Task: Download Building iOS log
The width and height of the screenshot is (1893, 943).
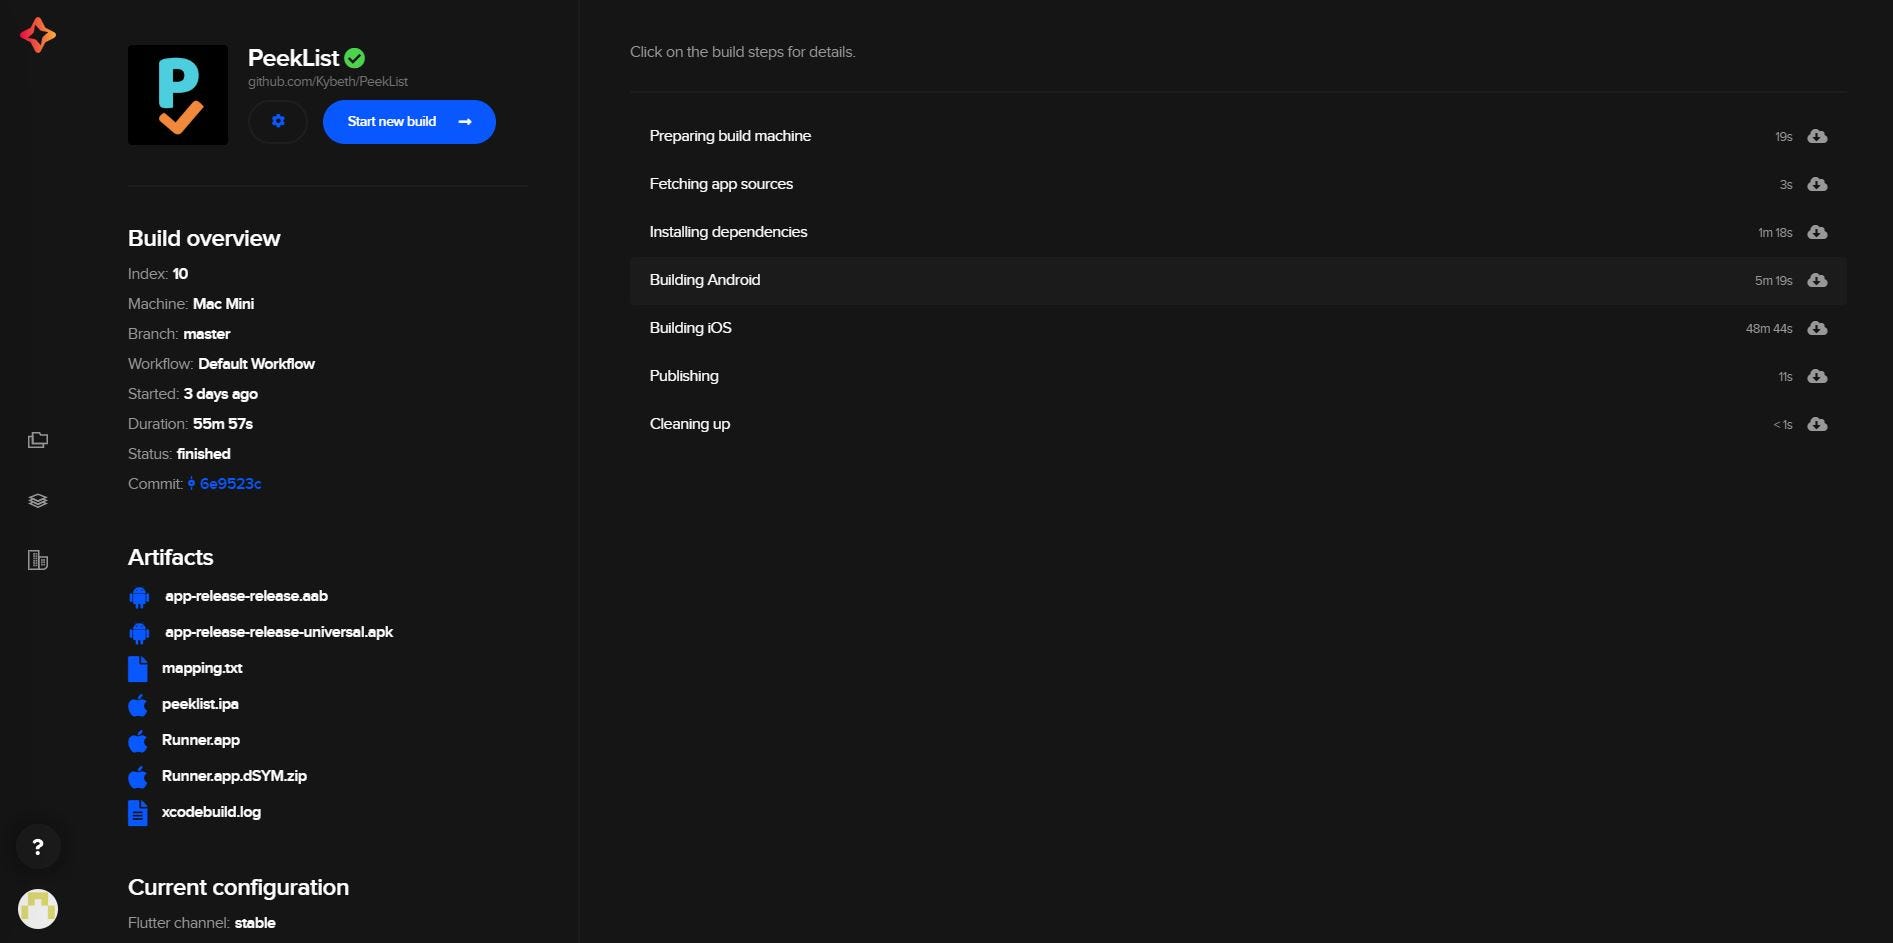Action: [1818, 328]
